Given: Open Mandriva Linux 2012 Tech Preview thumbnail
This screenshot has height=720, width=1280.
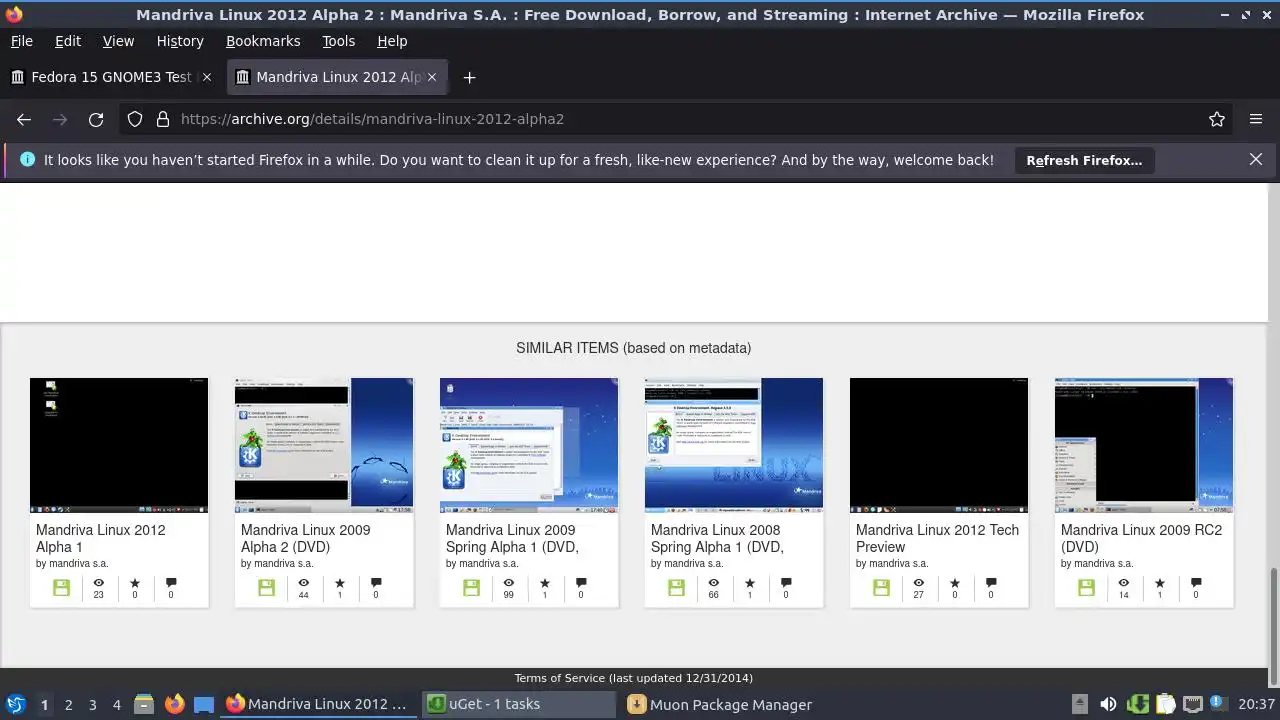Looking at the screenshot, I should pyautogui.click(x=939, y=445).
